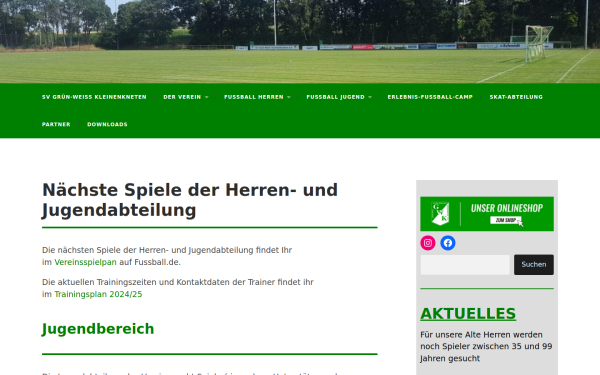This screenshot has width=600, height=375.
Task: Click the football pitch header image
Action: [300, 41]
